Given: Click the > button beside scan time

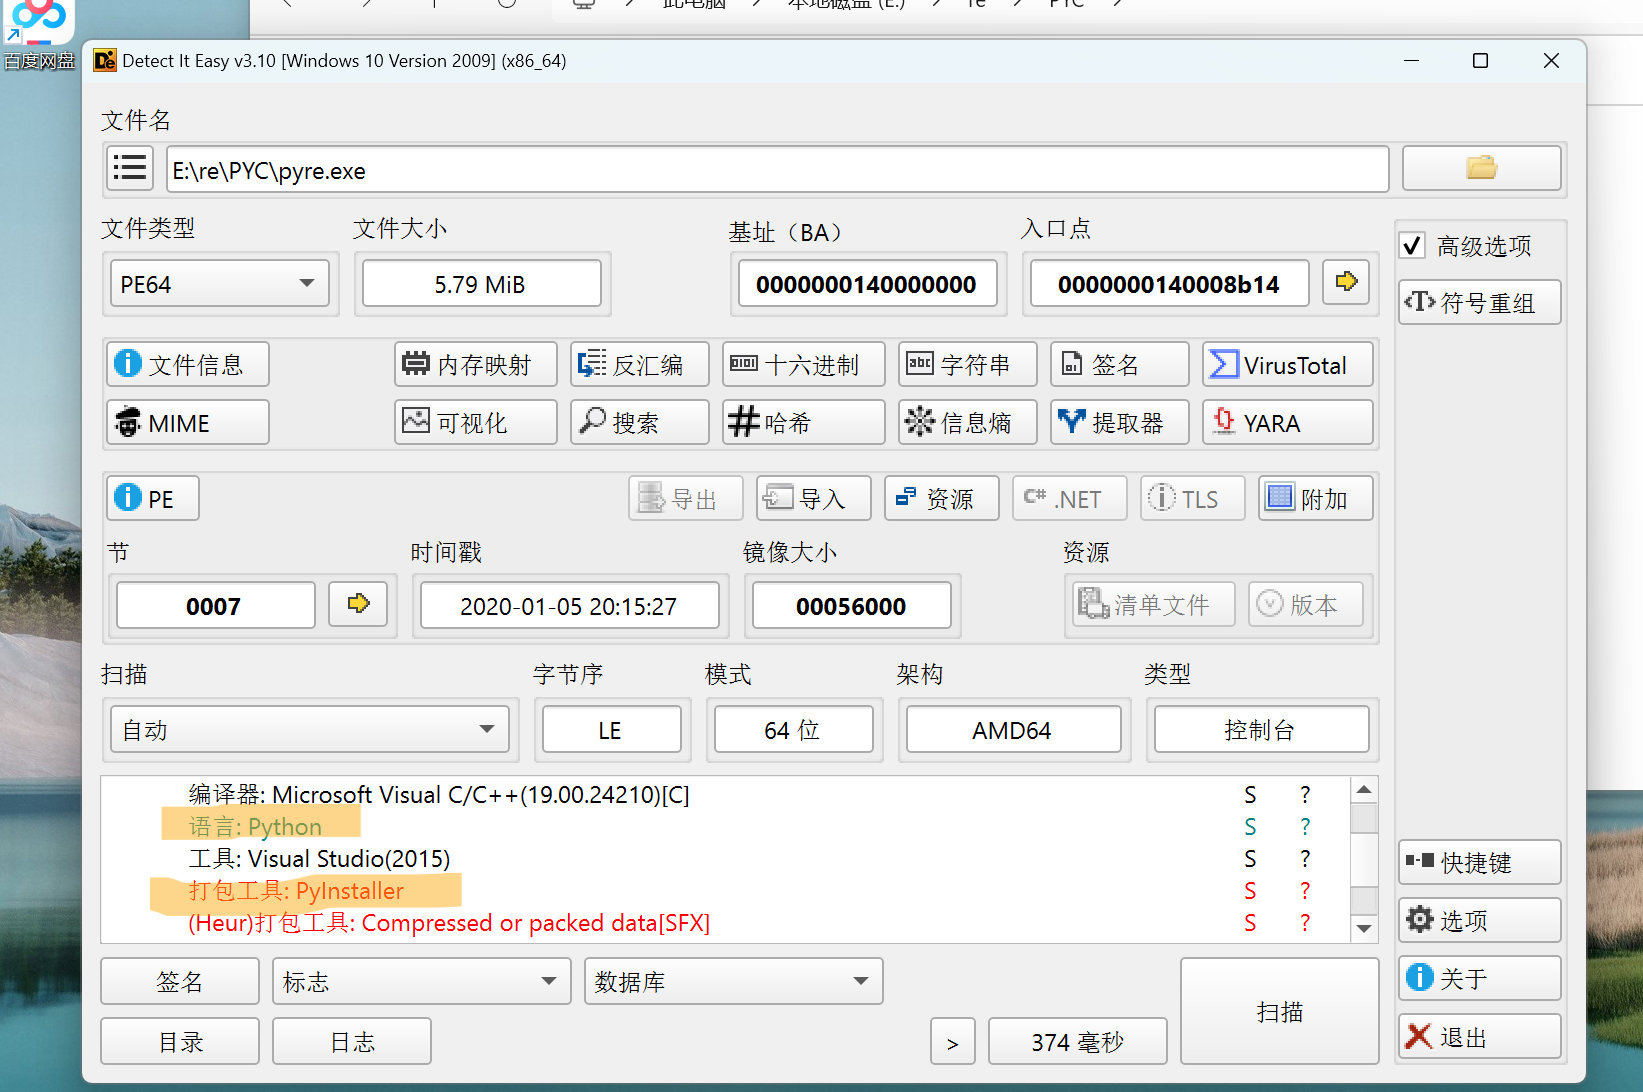Looking at the screenshot, I should (x=953, y=1041).
